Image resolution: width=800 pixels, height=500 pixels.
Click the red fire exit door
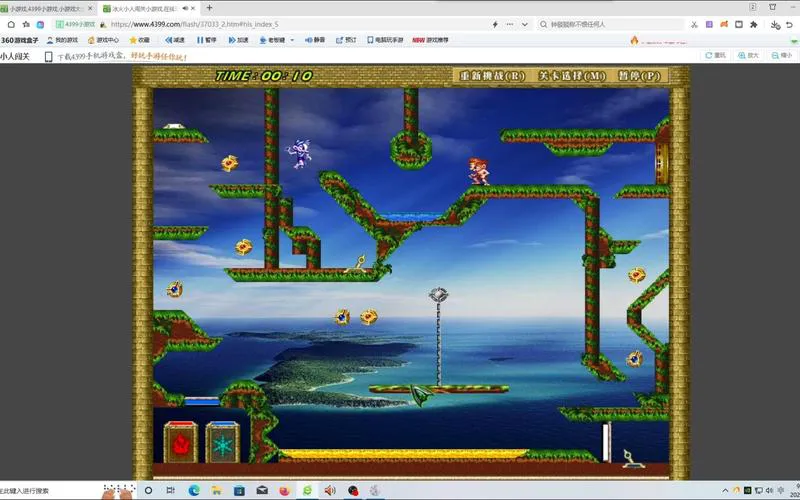pos(181,442)
